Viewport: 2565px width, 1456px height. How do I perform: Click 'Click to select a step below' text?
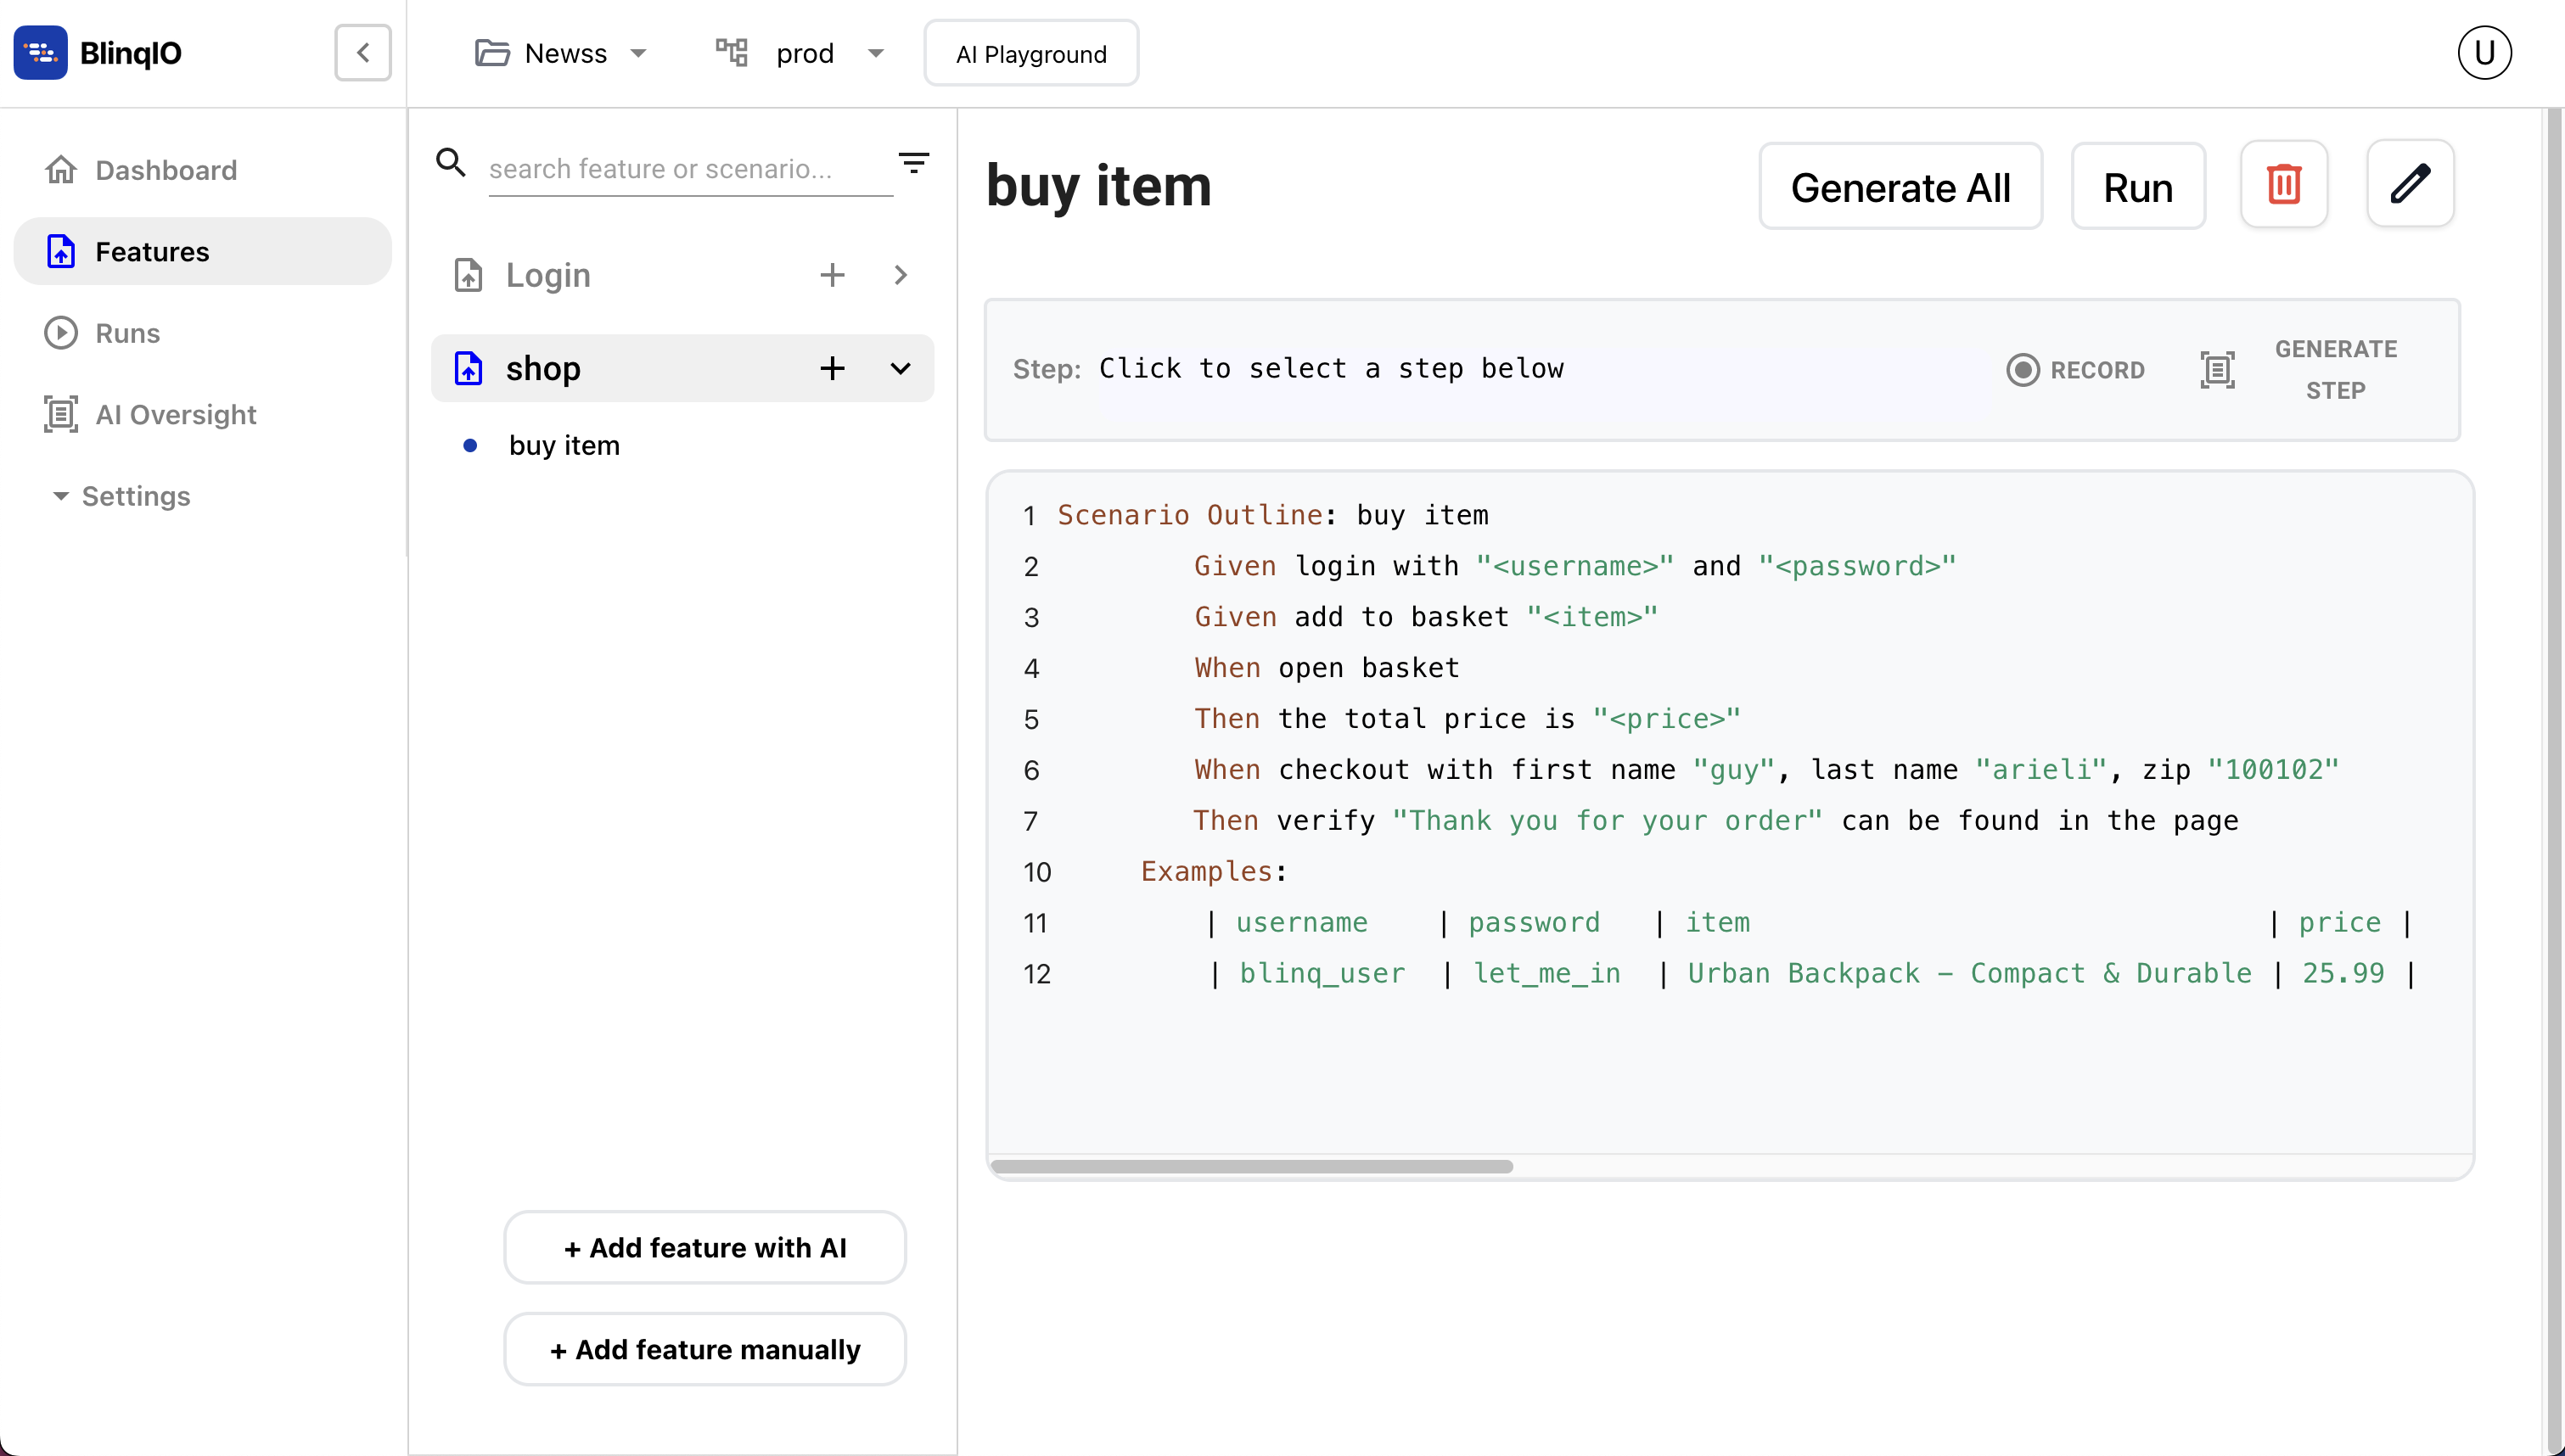point(1331,368)
